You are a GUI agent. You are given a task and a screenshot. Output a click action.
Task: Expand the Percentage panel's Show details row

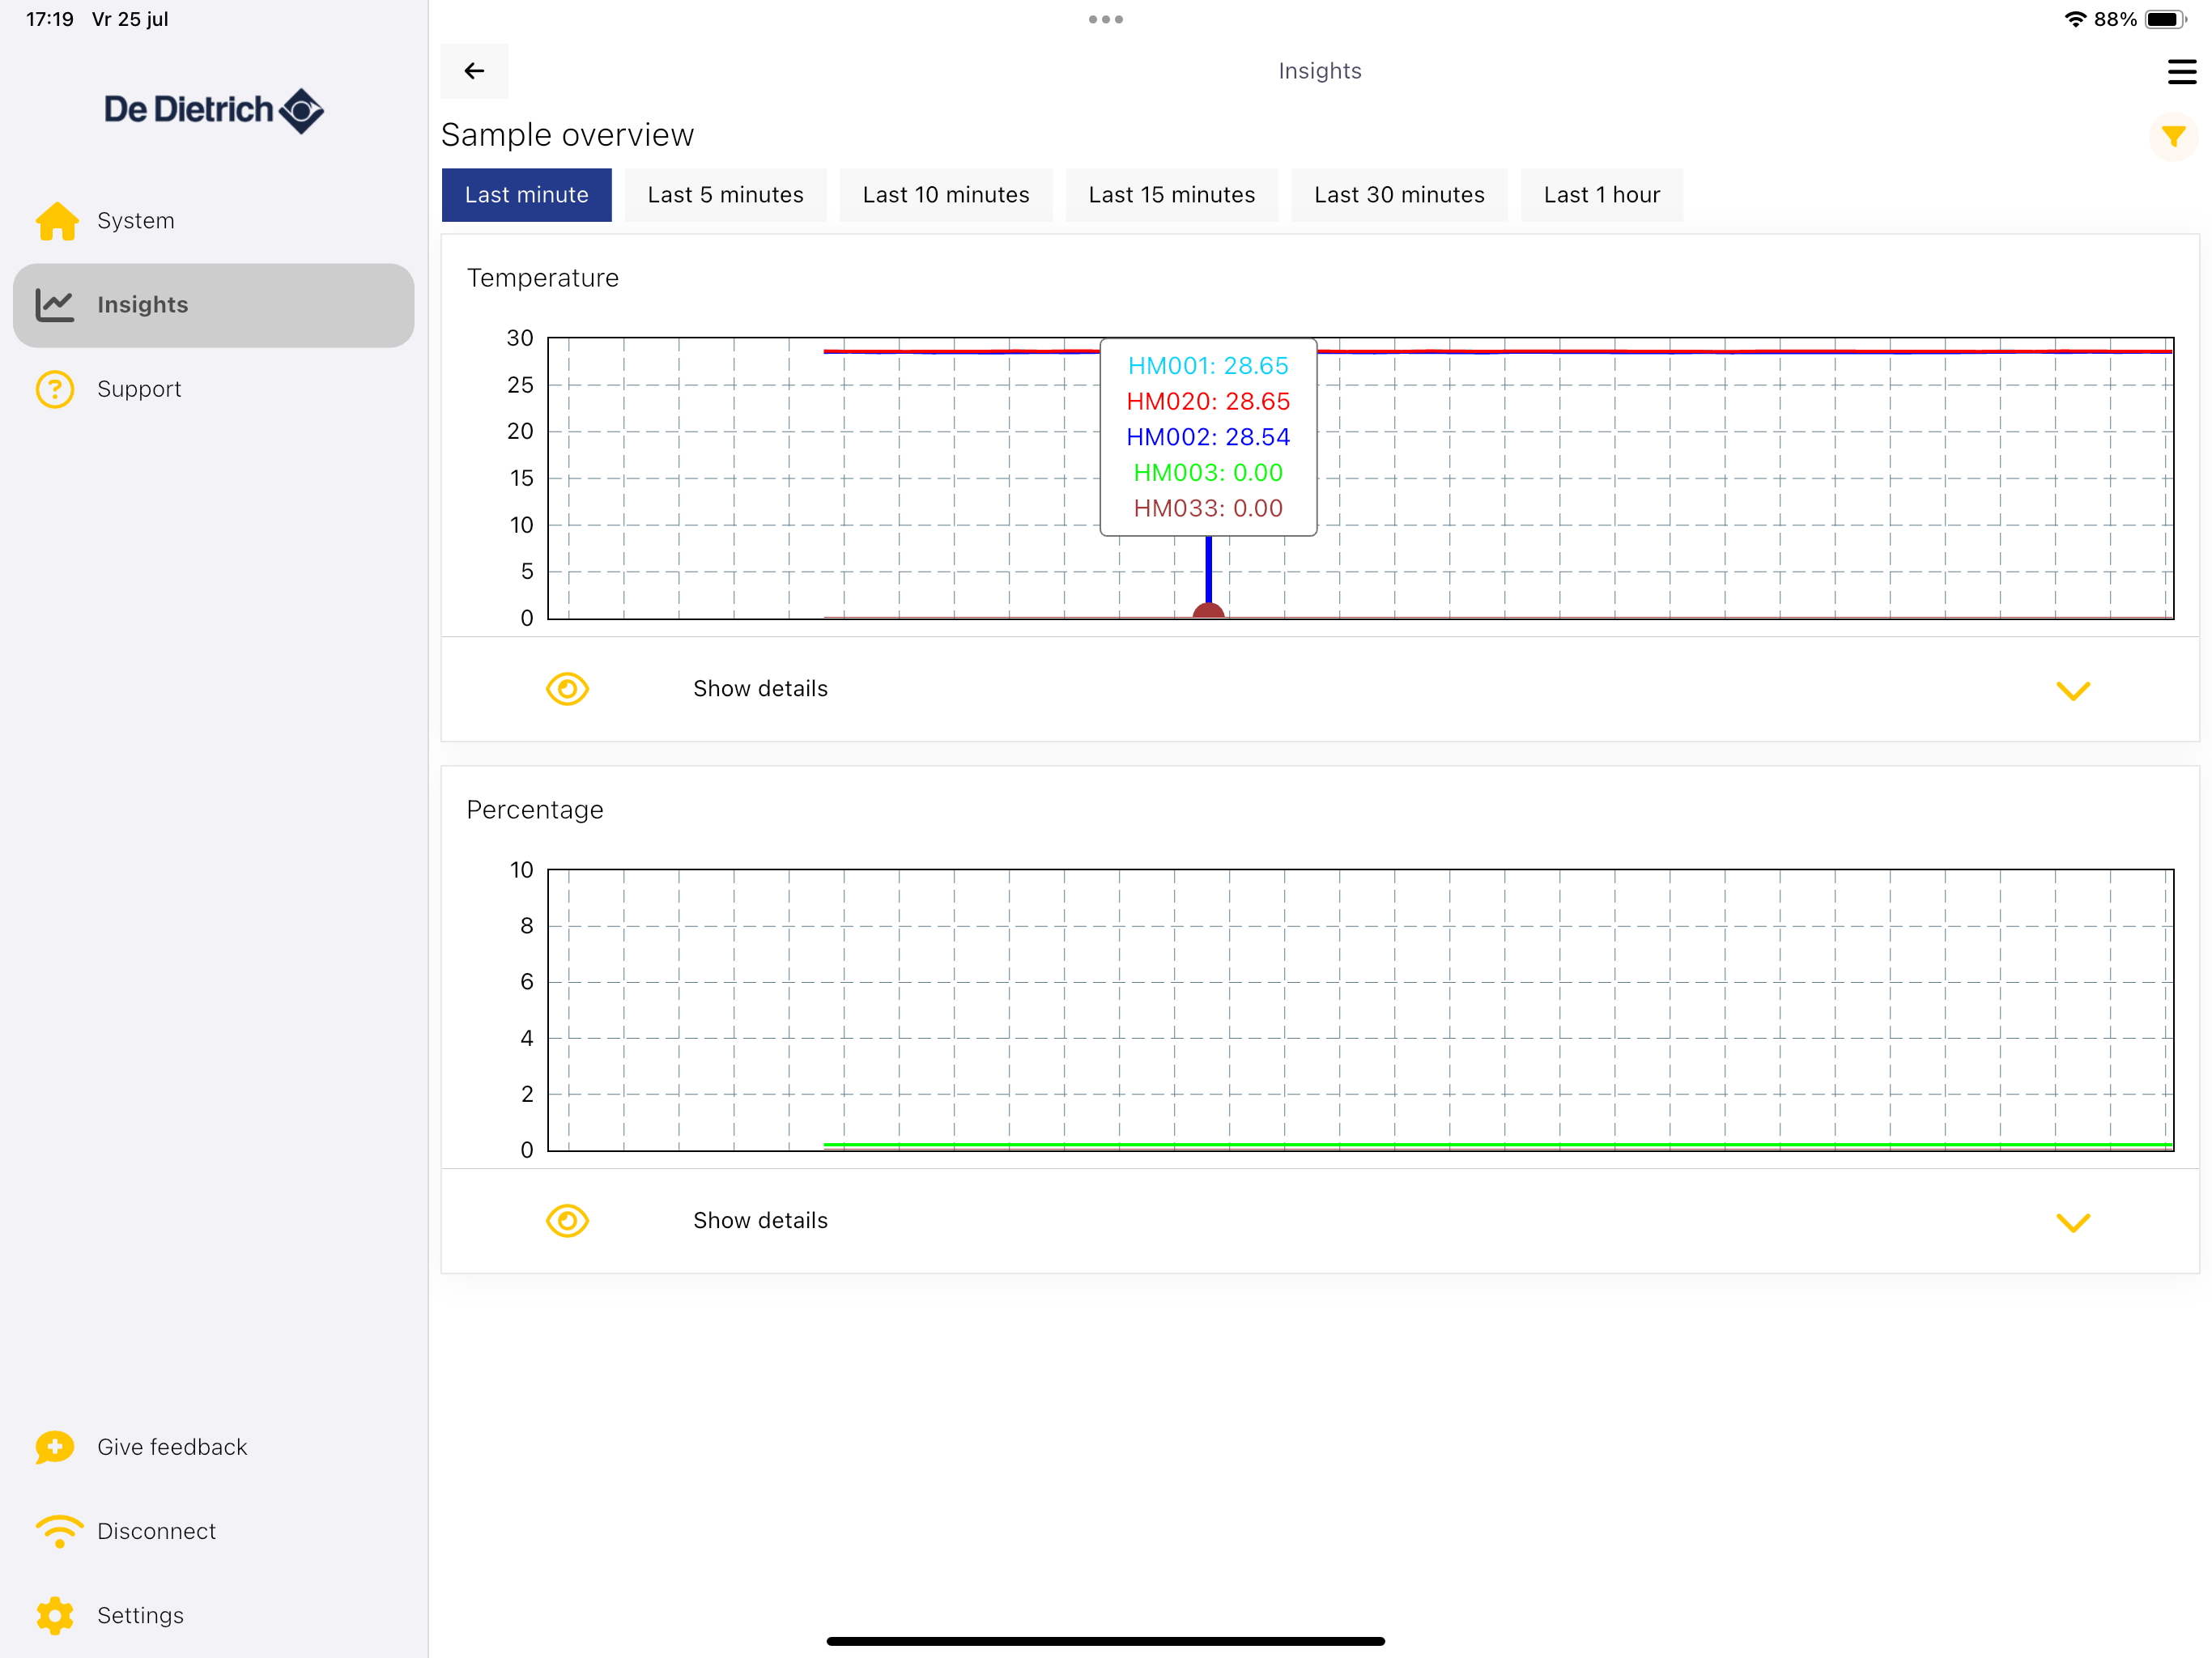tap(1320, 1221)
